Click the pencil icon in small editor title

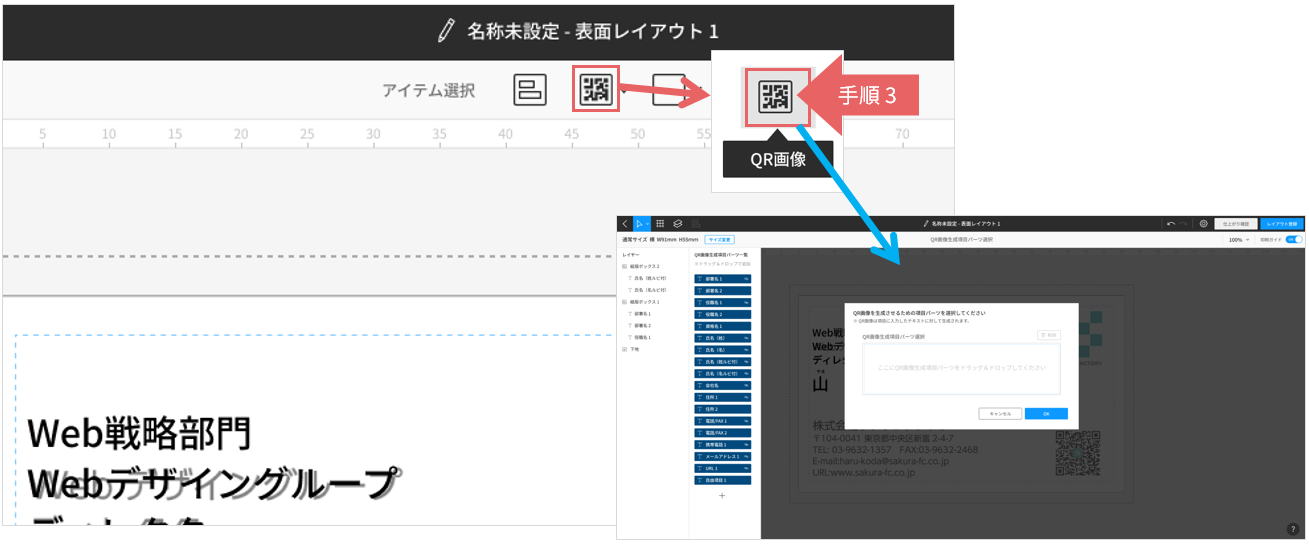926,224
